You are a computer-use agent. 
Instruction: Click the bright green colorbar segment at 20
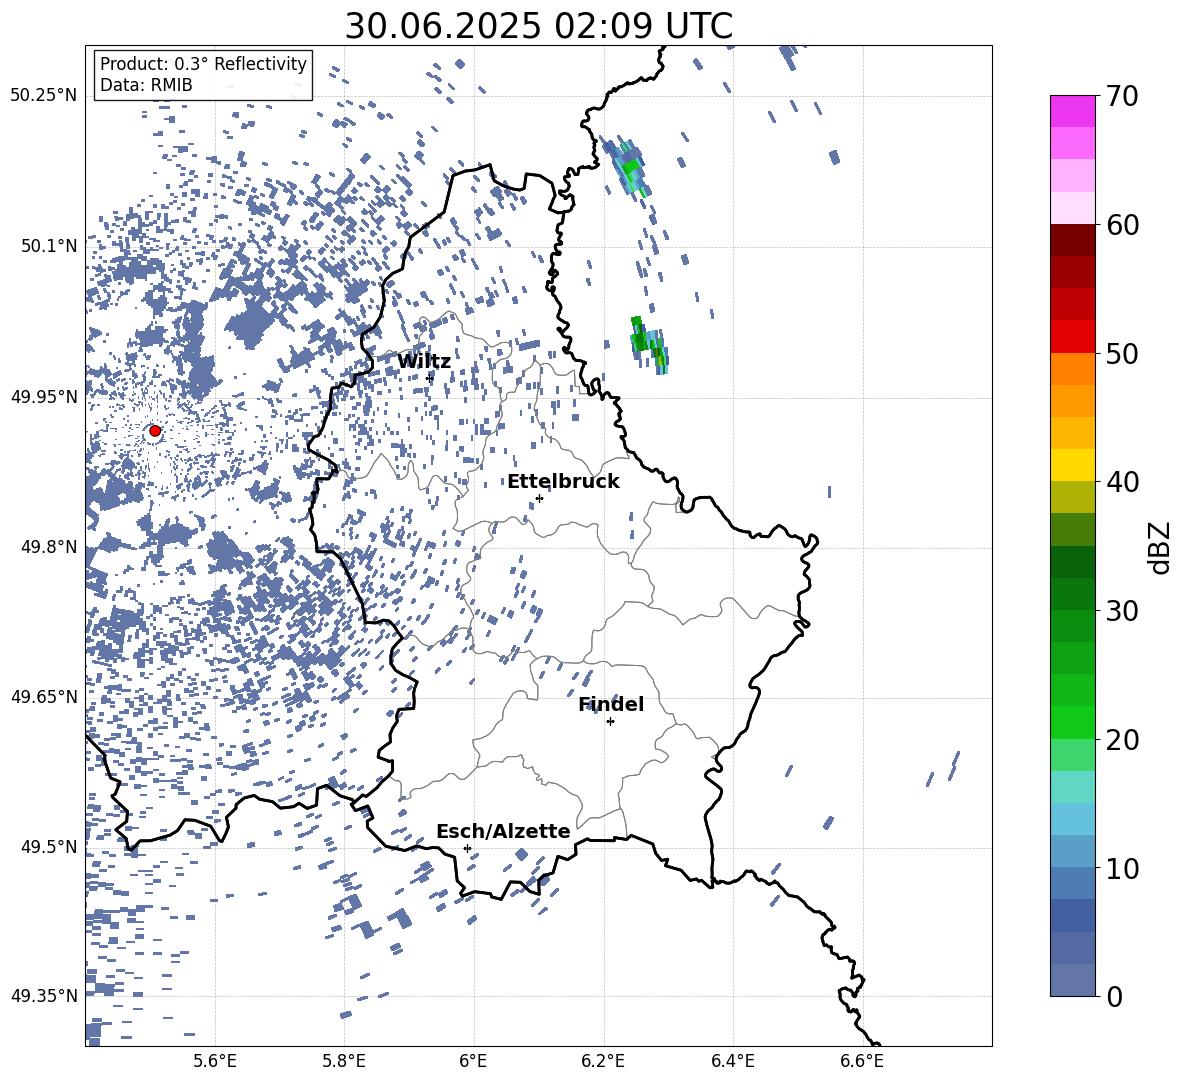(x=1072, y=722)
